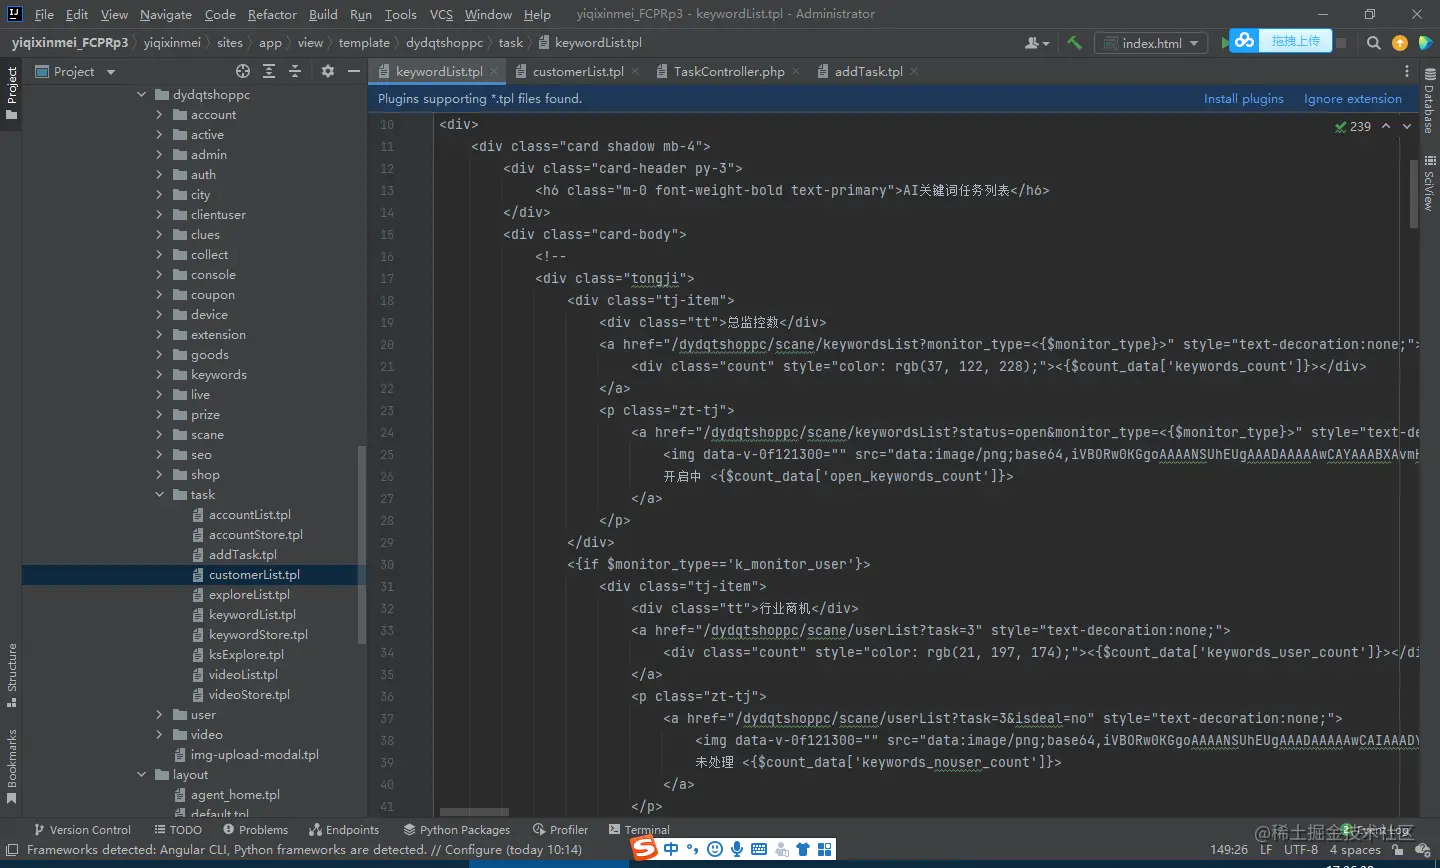Click the Ignore extension link
The height and width of the screenshot is (868, 1440).
(x=1353, y=99)
